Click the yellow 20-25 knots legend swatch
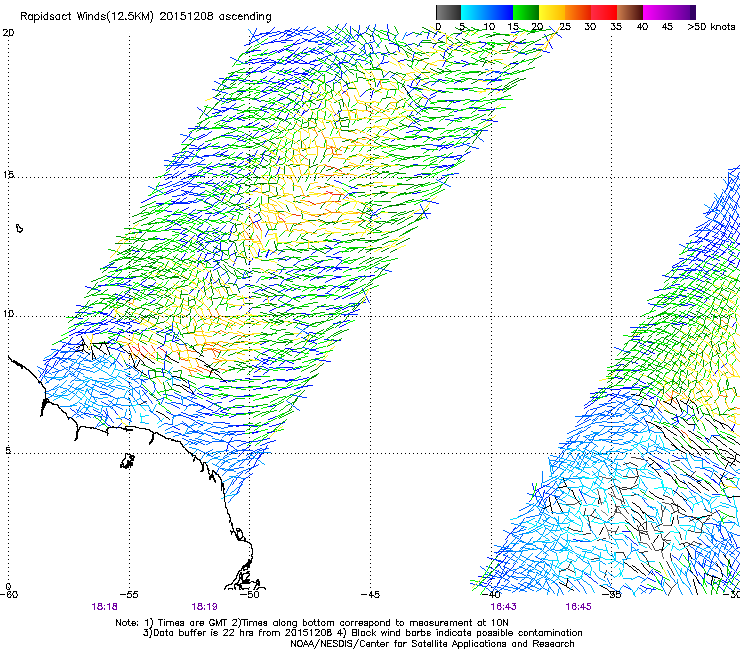 tap(552, 12)
